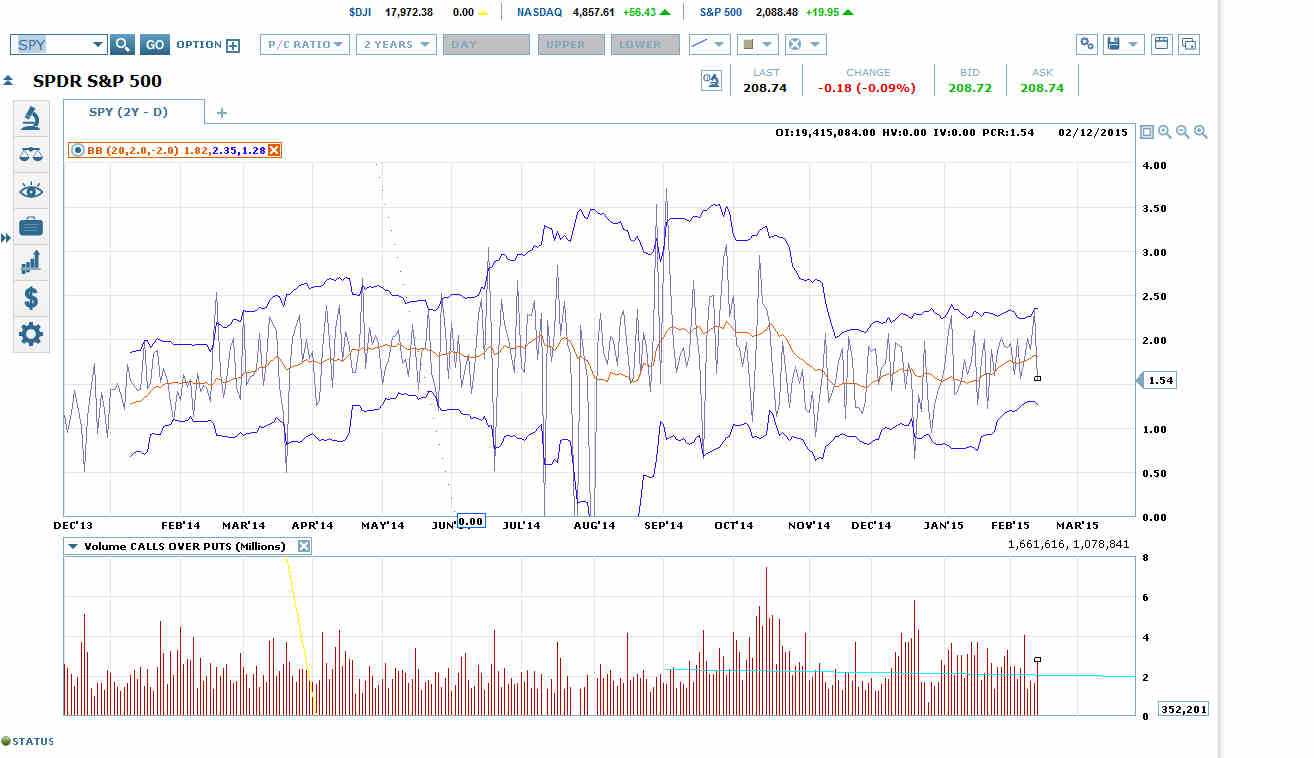1314x758 pixels.
Task: Click the volume last-bar square marker
Action: [1038, 660]
